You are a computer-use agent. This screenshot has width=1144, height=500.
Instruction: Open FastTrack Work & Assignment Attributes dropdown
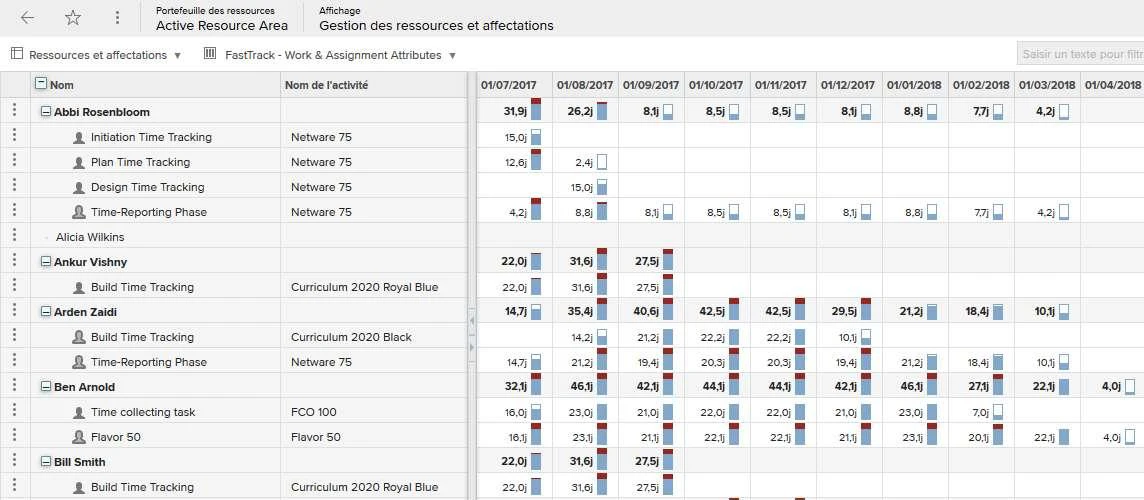[x=331, y=55]
